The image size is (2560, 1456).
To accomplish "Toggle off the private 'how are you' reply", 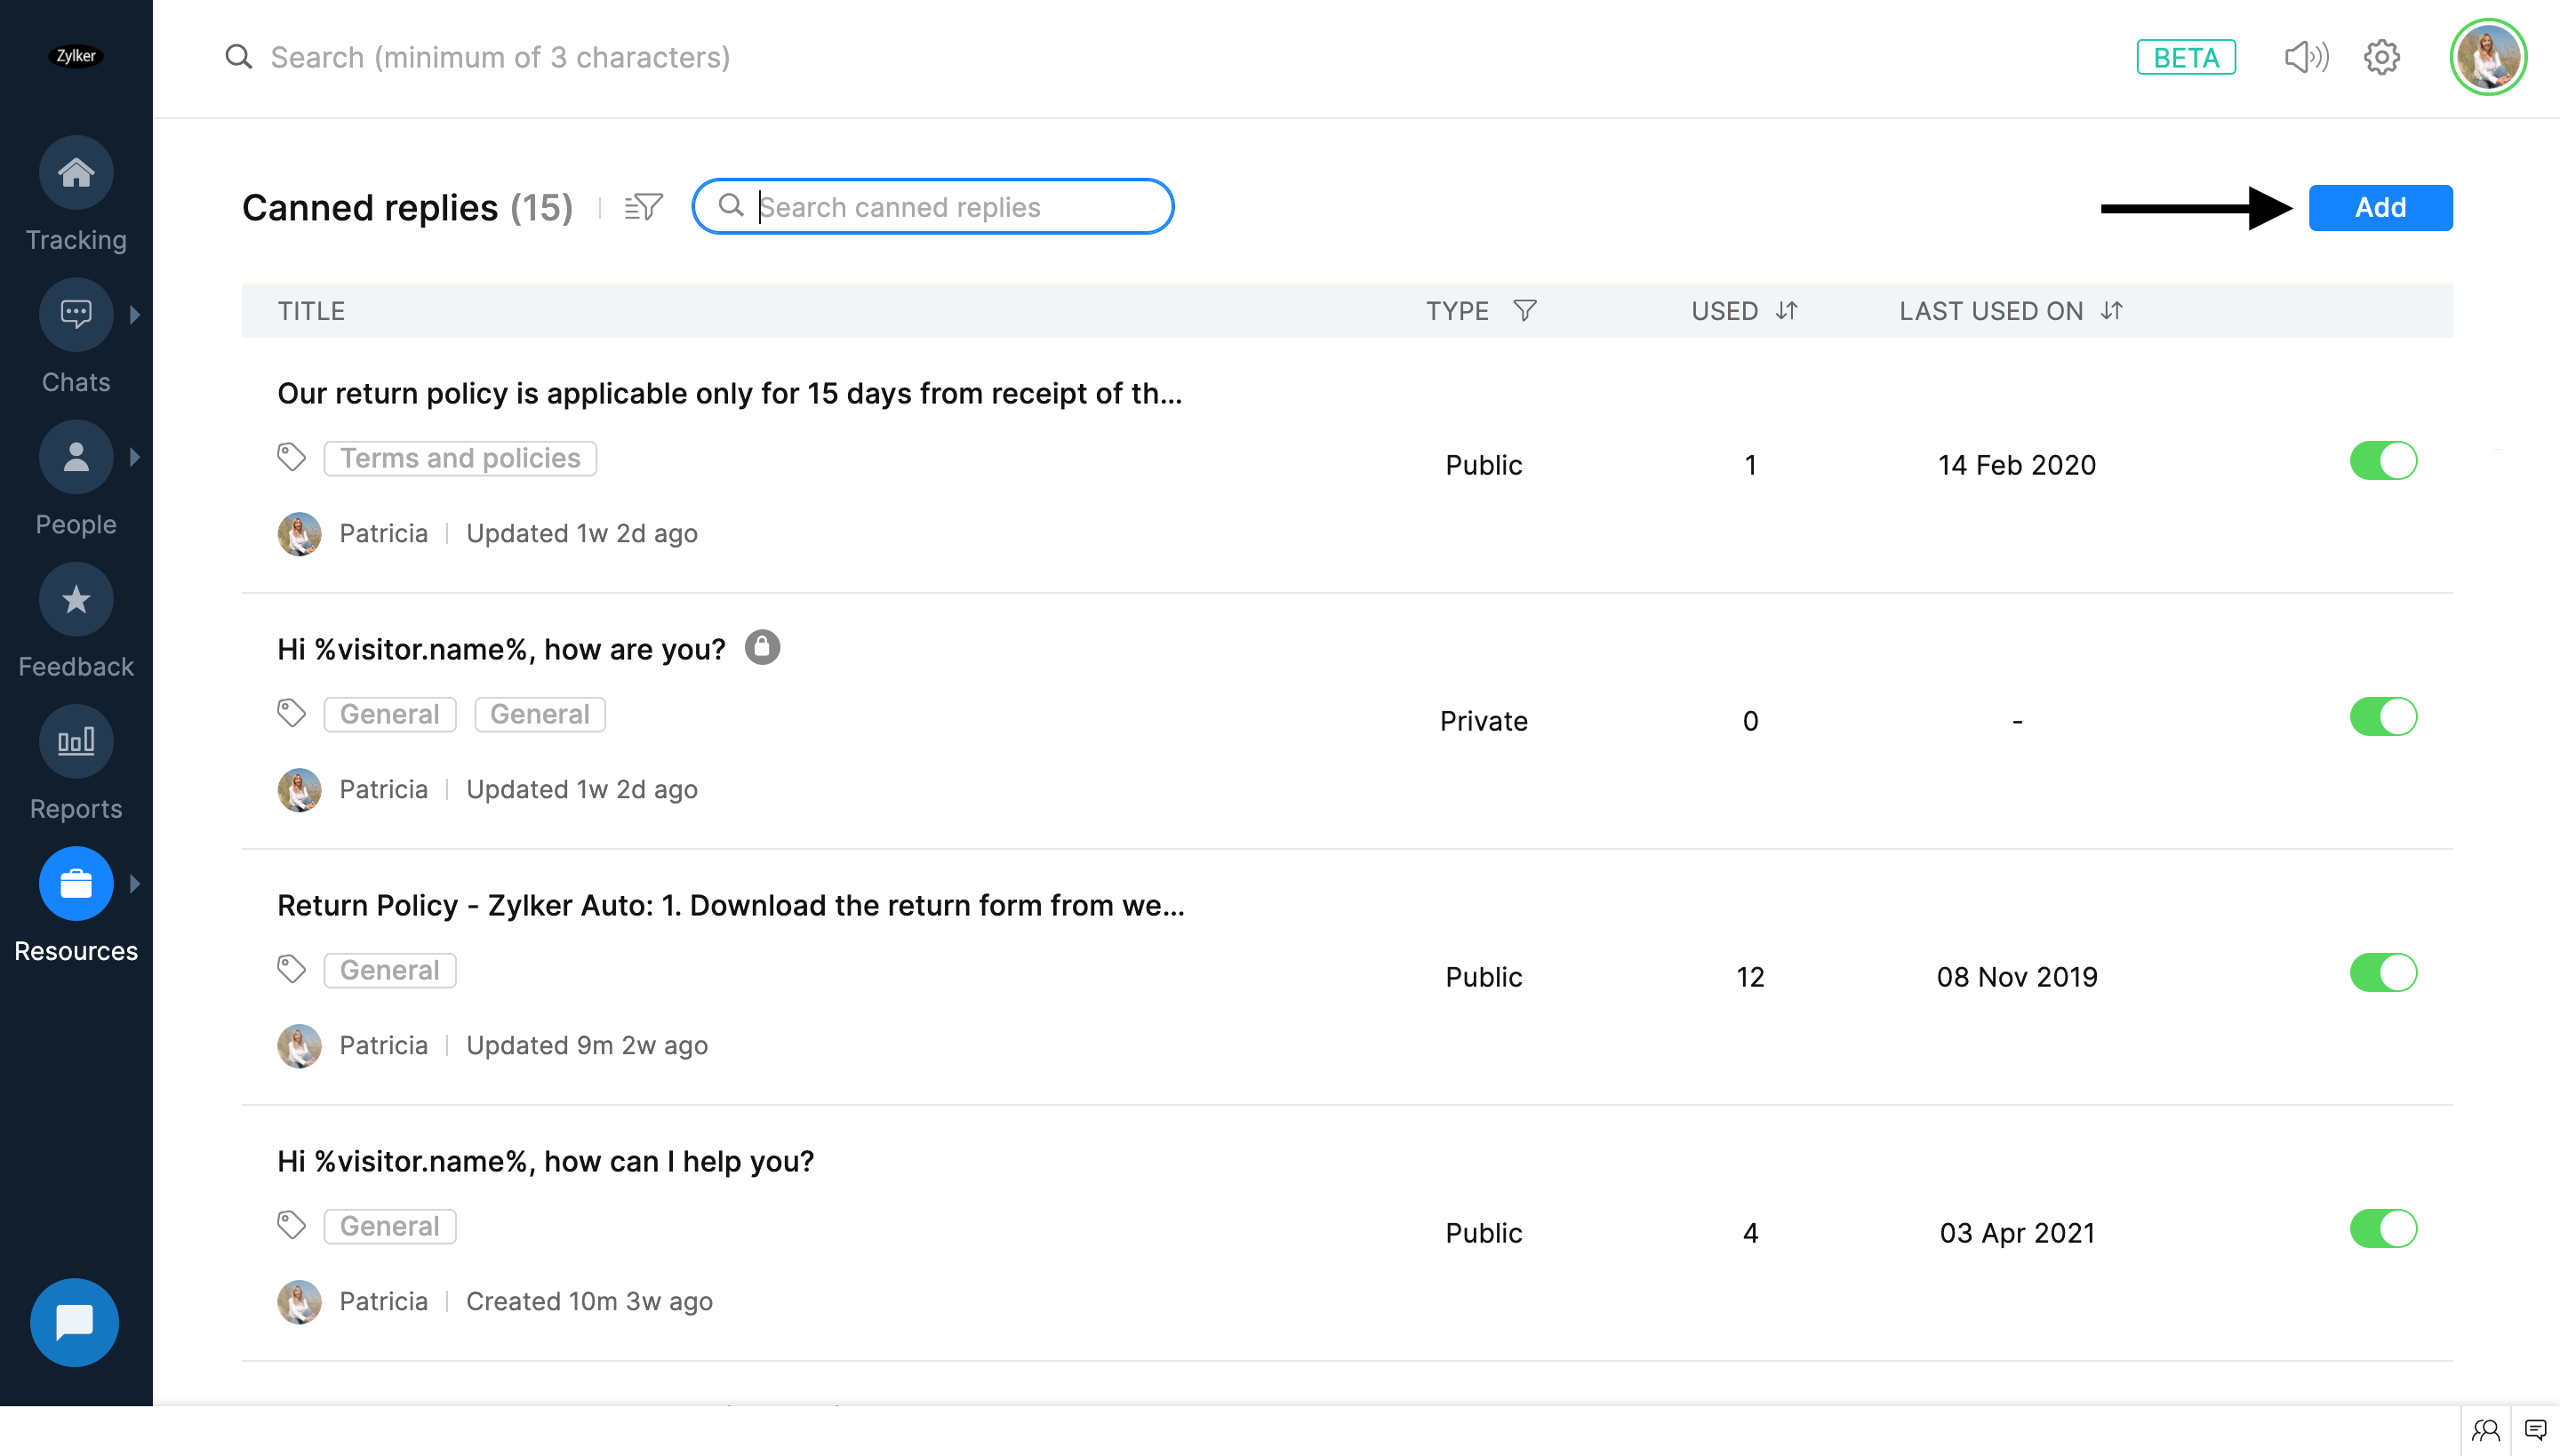I will pos(2383,717).
